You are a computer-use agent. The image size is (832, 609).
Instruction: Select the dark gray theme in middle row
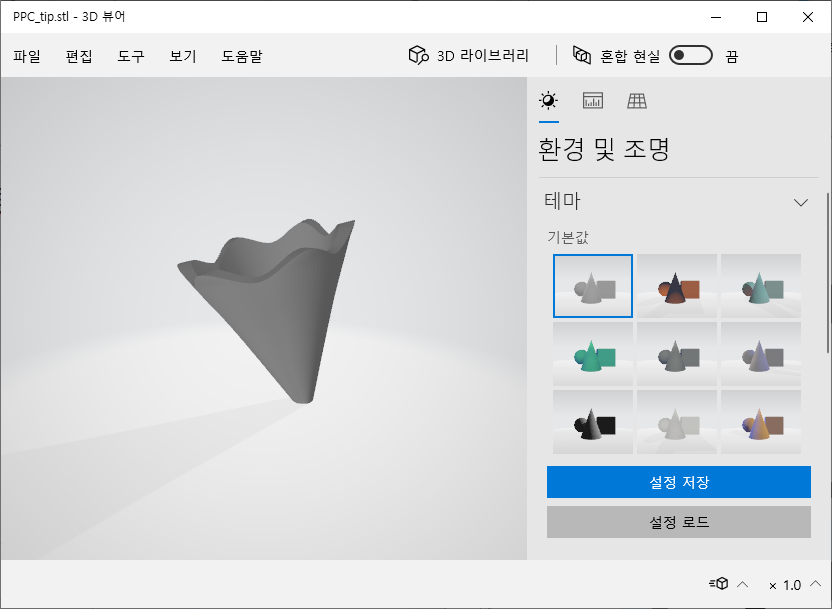click(x=677, y=354)
